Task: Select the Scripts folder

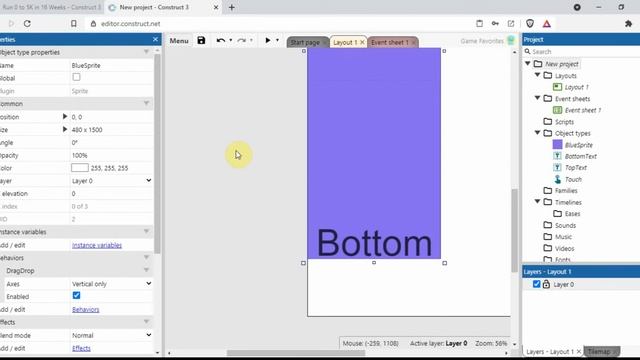Action: (564, 122)
